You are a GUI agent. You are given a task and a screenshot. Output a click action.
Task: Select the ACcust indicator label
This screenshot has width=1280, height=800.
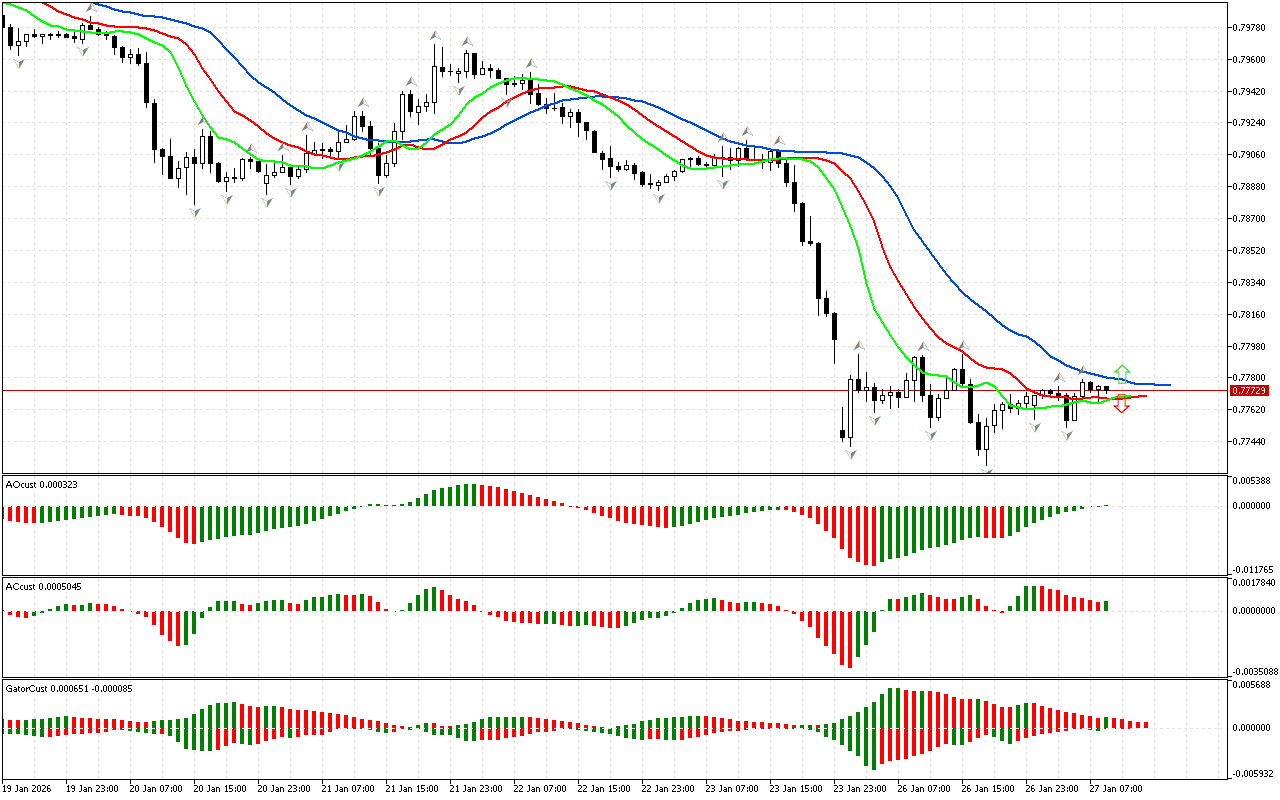[x=43, y=586]
